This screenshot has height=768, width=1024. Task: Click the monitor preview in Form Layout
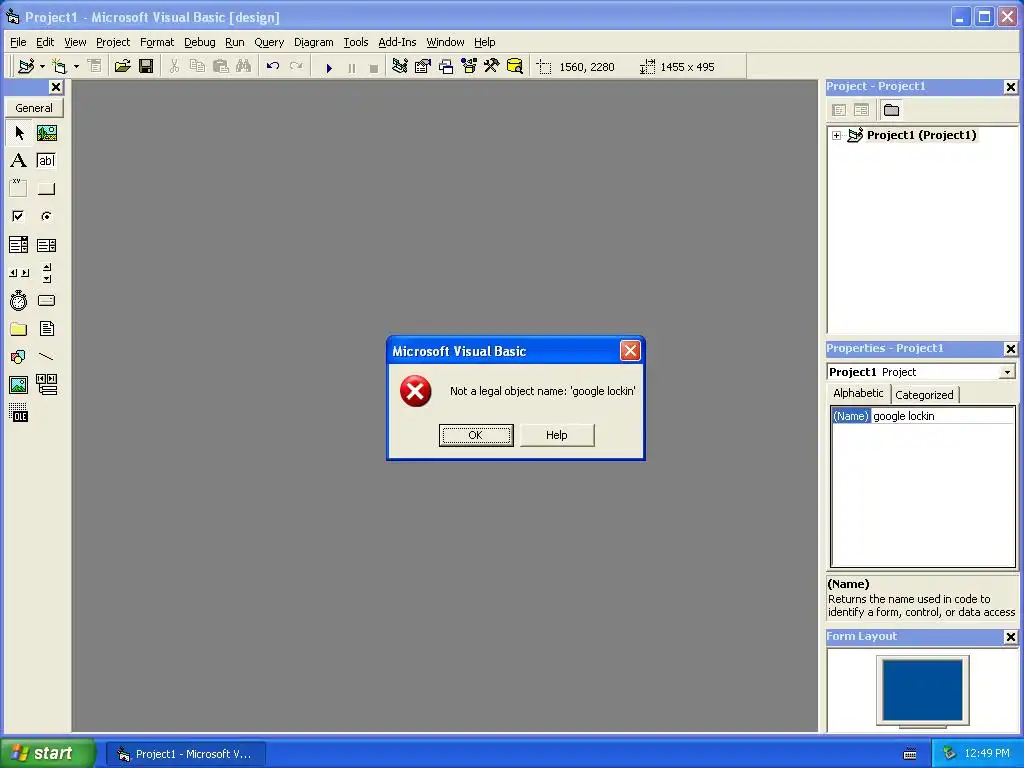922,690
